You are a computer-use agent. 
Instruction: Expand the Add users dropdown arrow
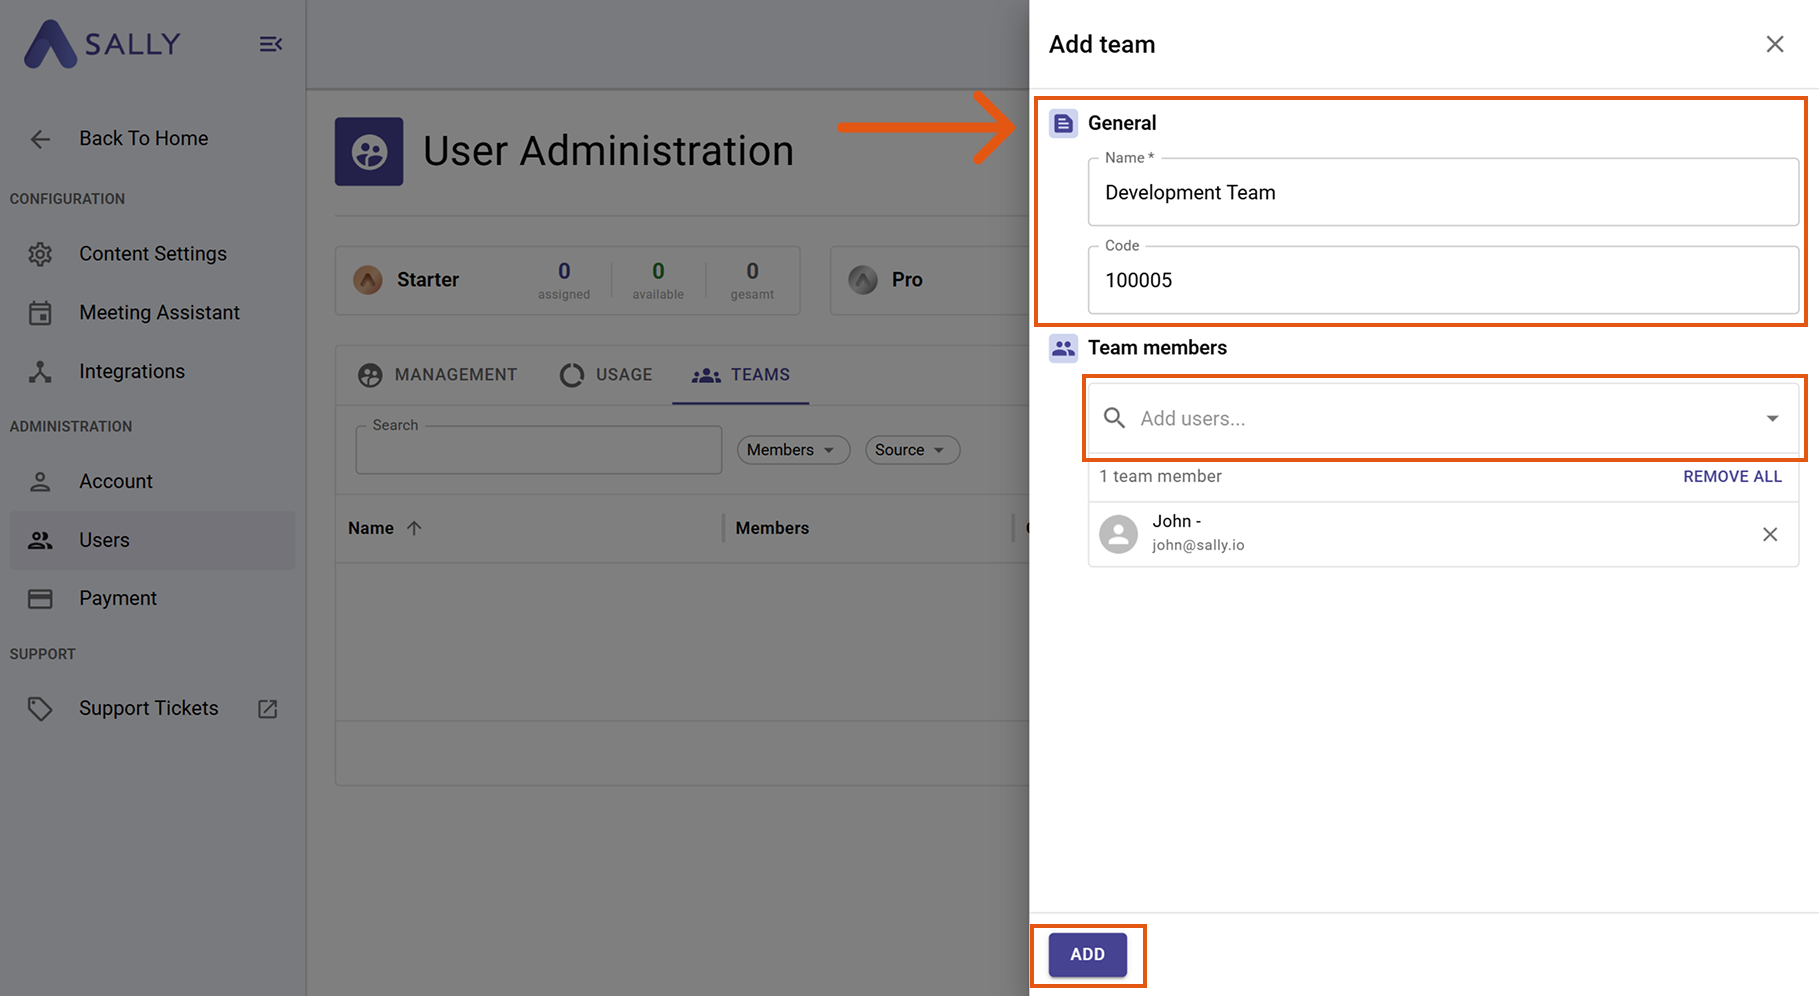(x=1771, y=419)
